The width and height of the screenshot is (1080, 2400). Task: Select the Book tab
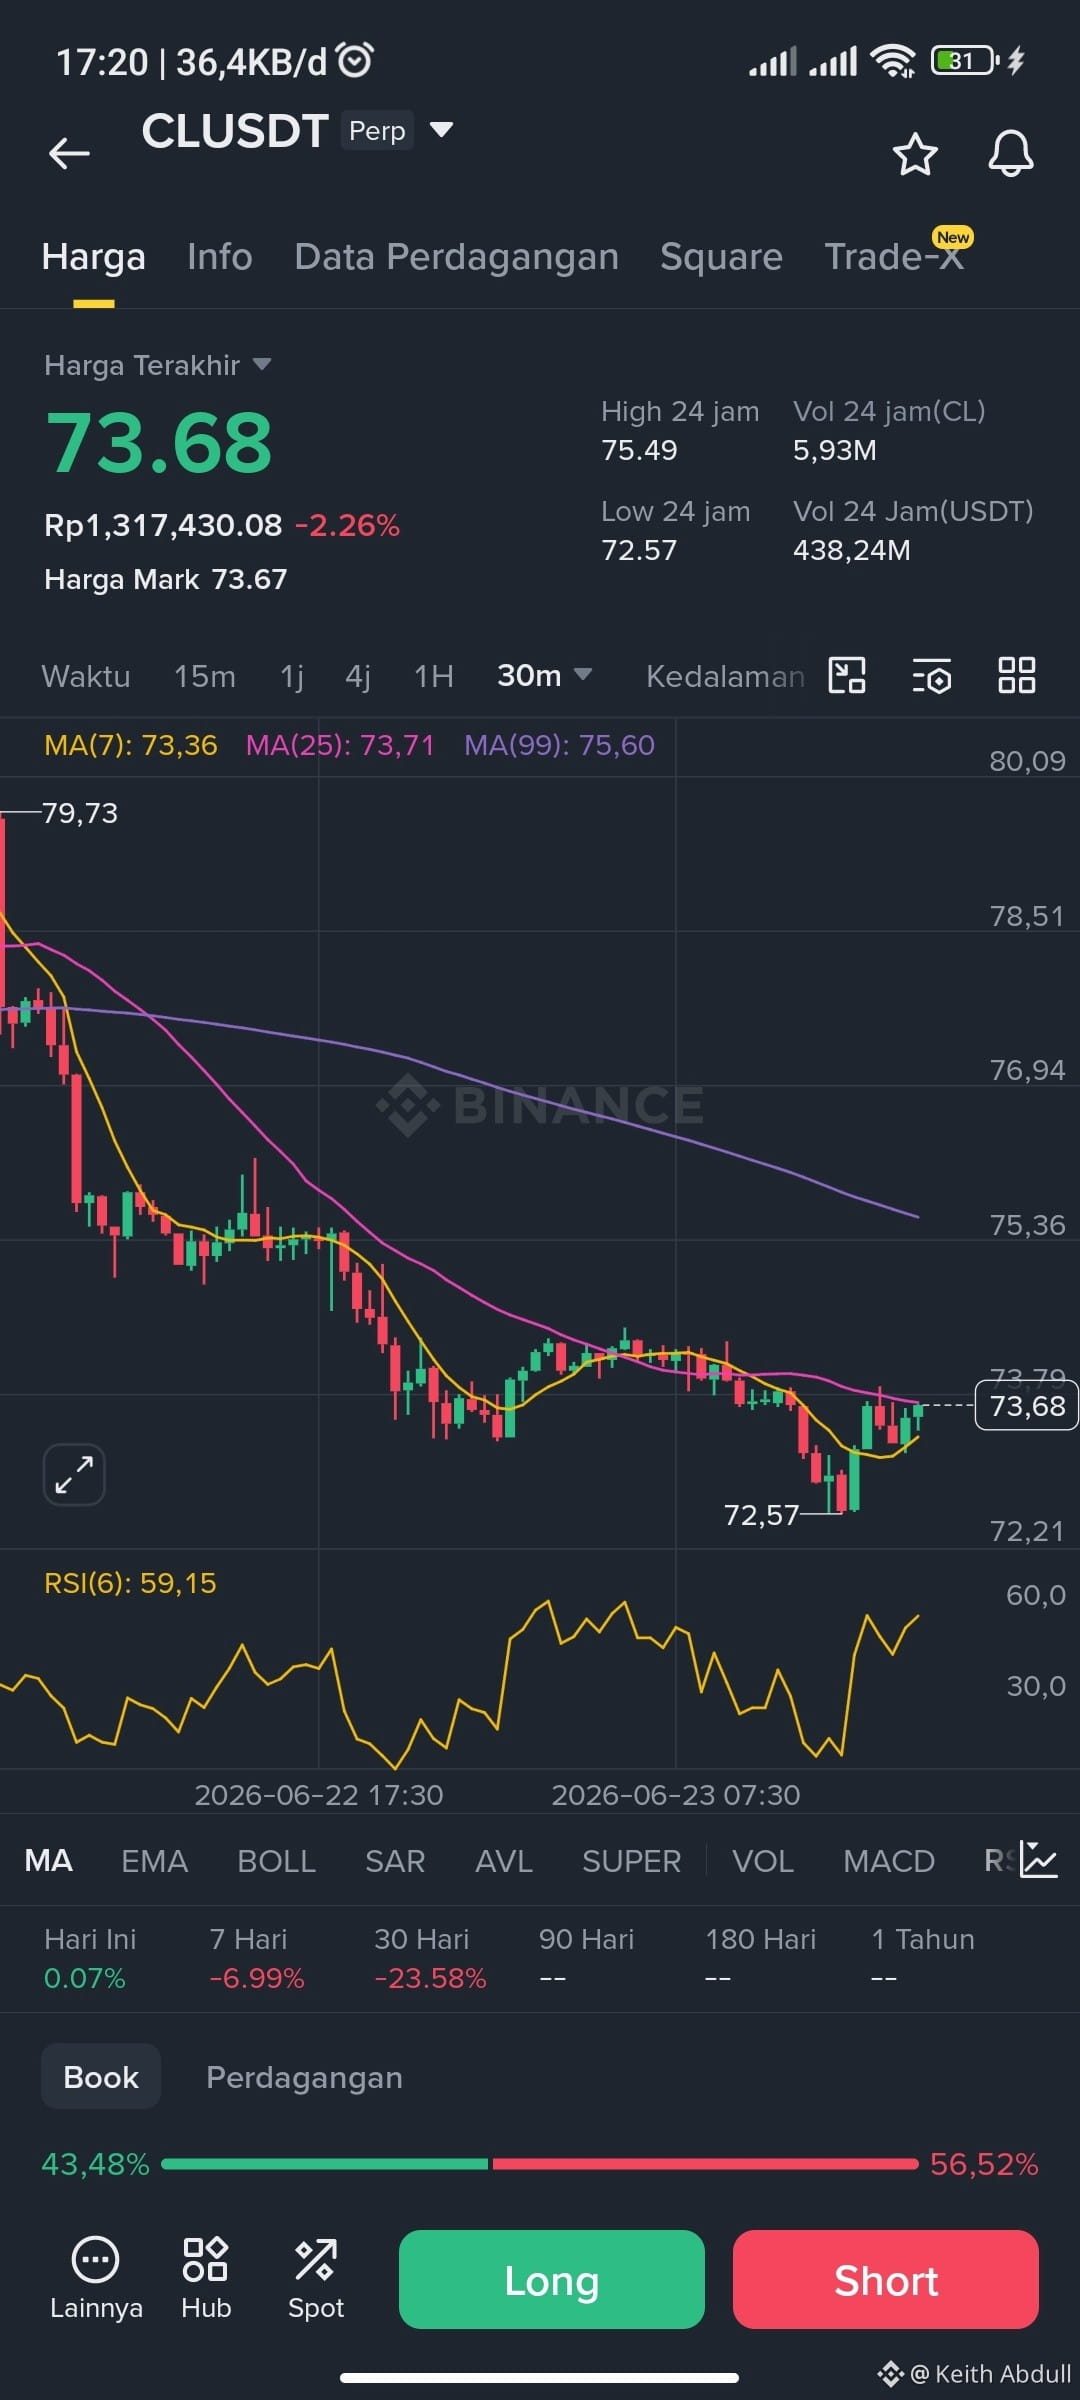(101, 2077)
